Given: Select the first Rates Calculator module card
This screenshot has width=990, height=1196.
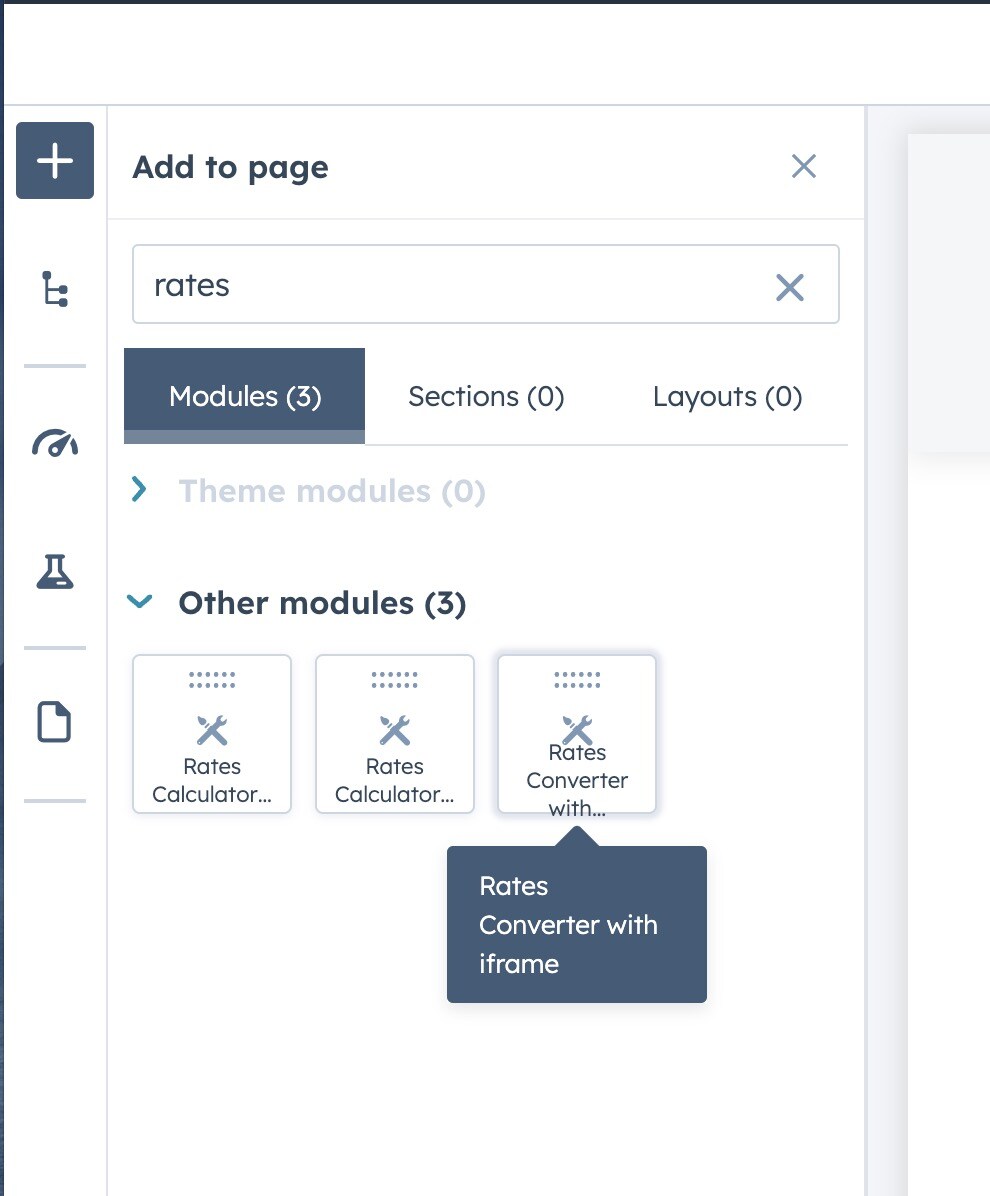Looking at the screenshot, I should click(212, 734).
